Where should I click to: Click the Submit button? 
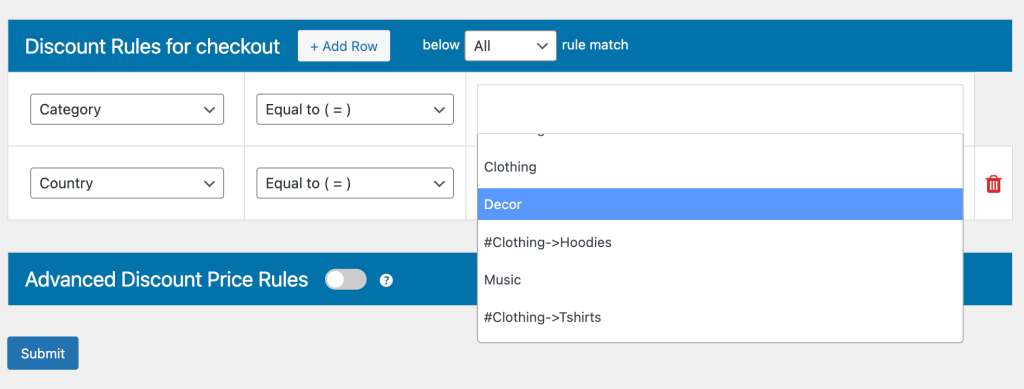(43, 353)
